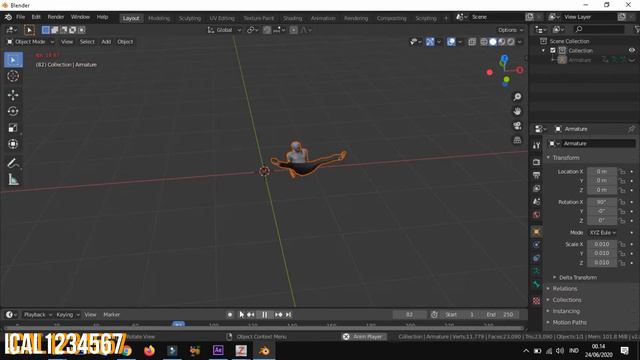
Task: Open the timeline Marker menu
Action: coord(111,315)
